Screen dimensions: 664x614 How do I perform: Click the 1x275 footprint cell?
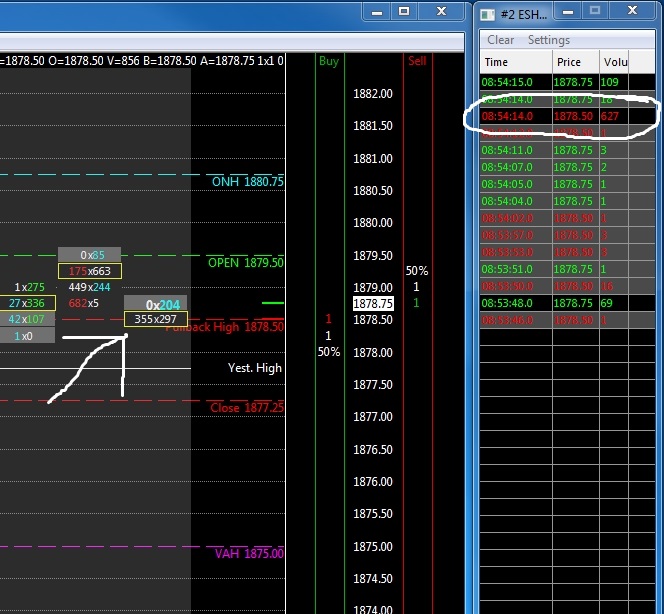click(29, 287)
